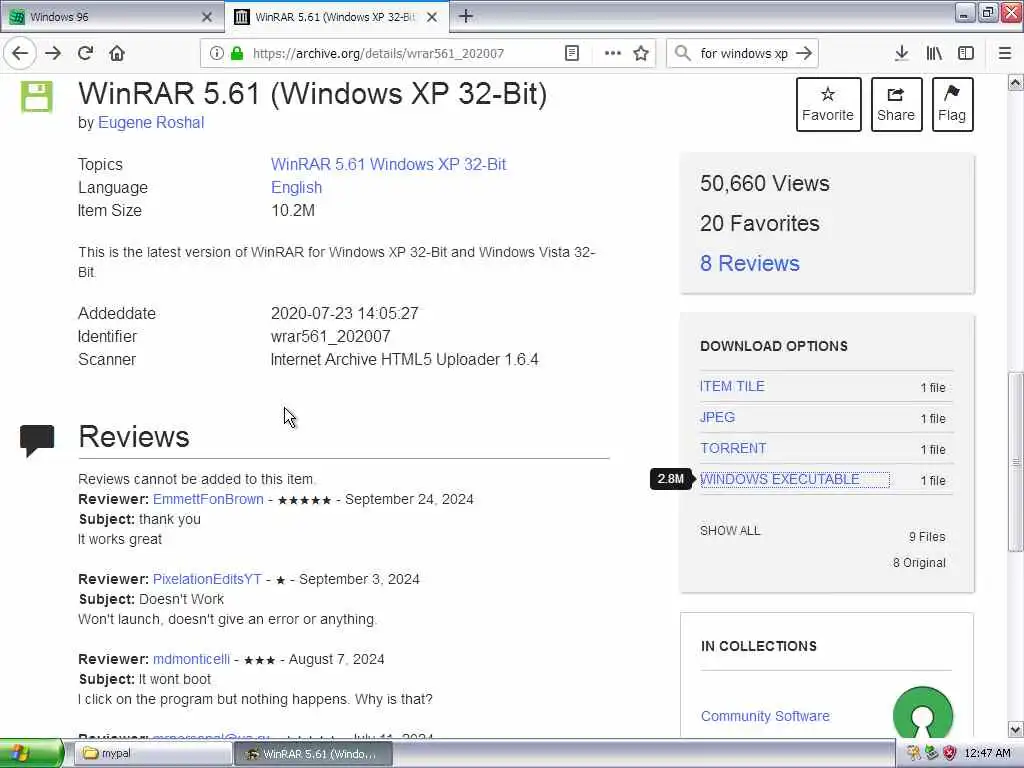
Task: Click the green Community Software collection logo
Action: (923, 713)
